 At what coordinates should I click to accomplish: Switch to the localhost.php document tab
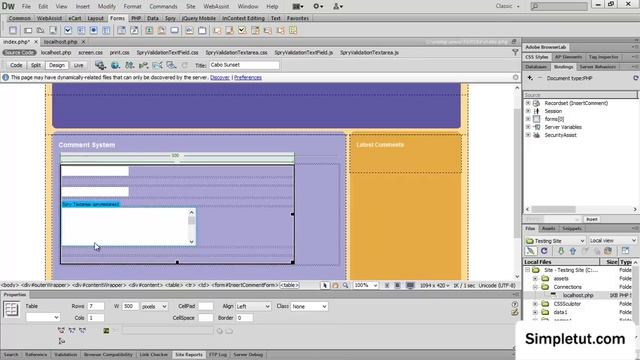pos(60,42)
